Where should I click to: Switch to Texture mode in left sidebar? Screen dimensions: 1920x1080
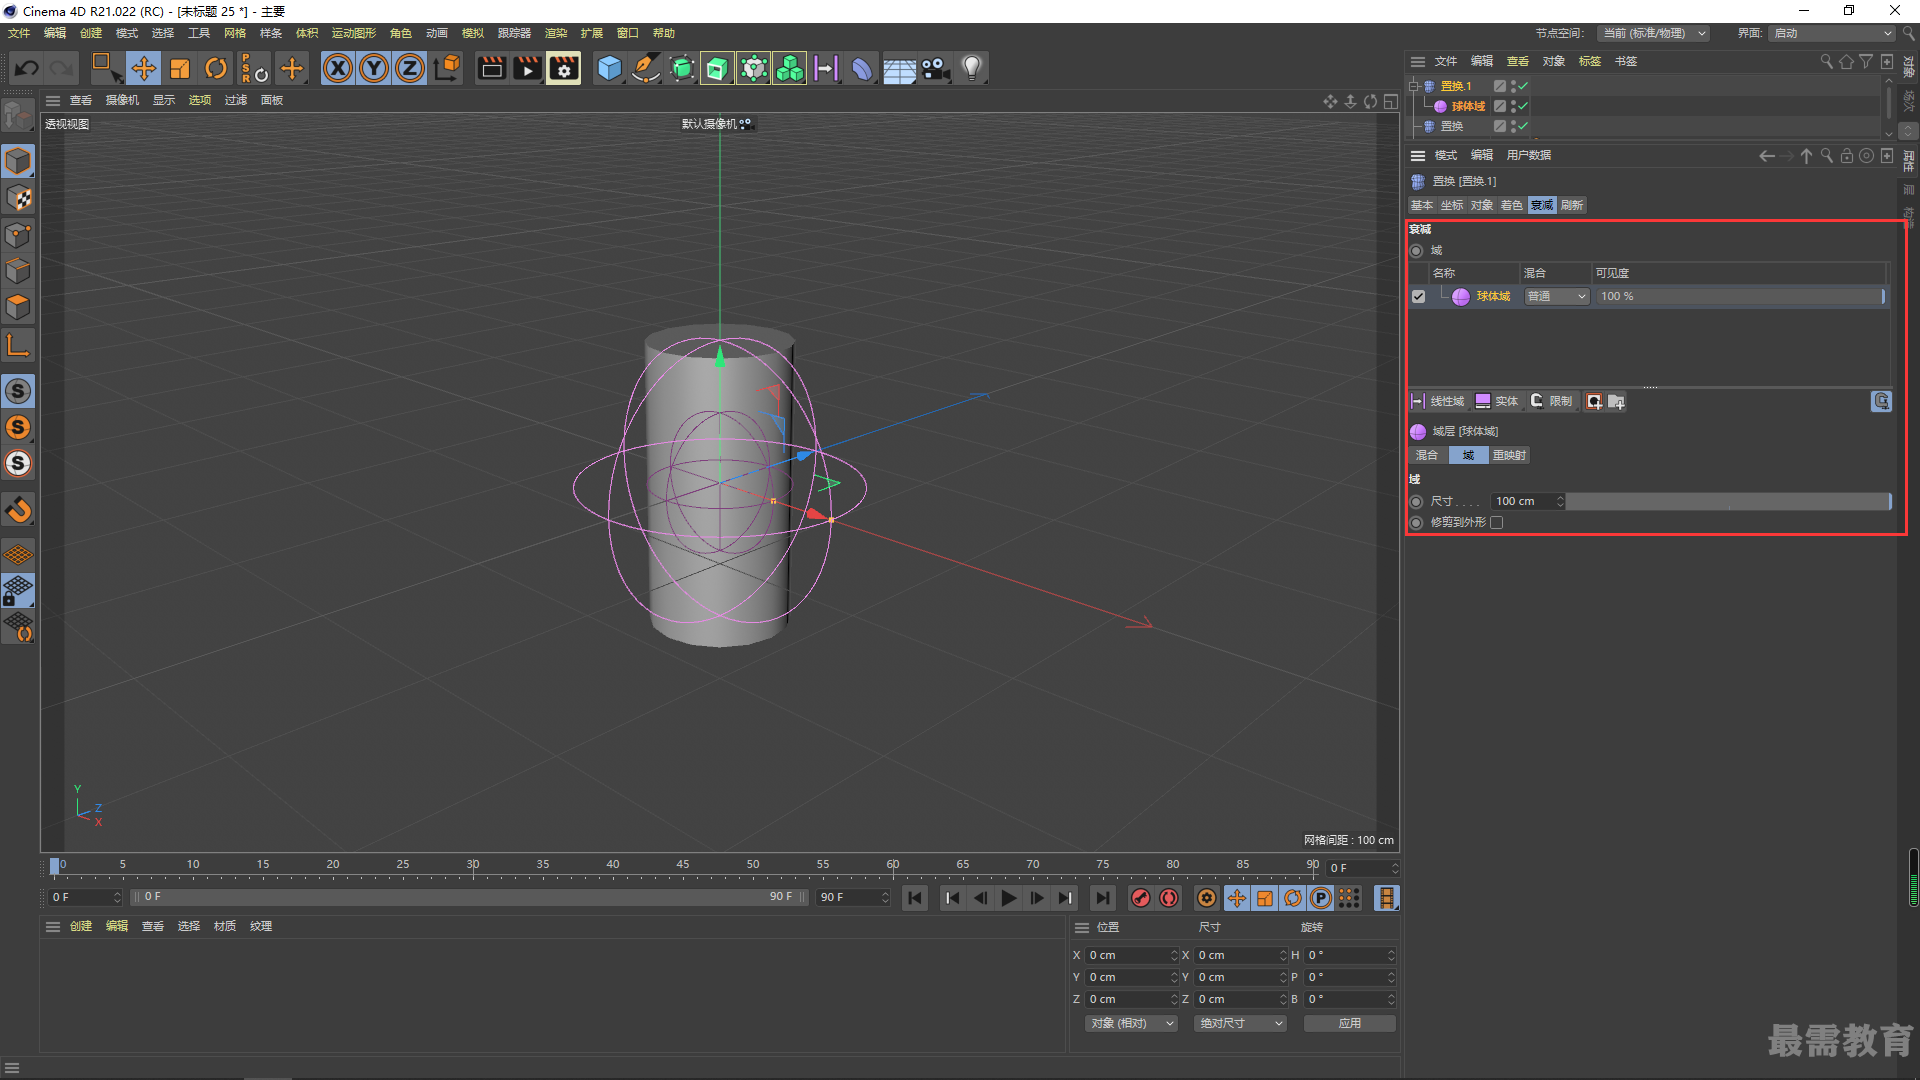pos(18,198)
